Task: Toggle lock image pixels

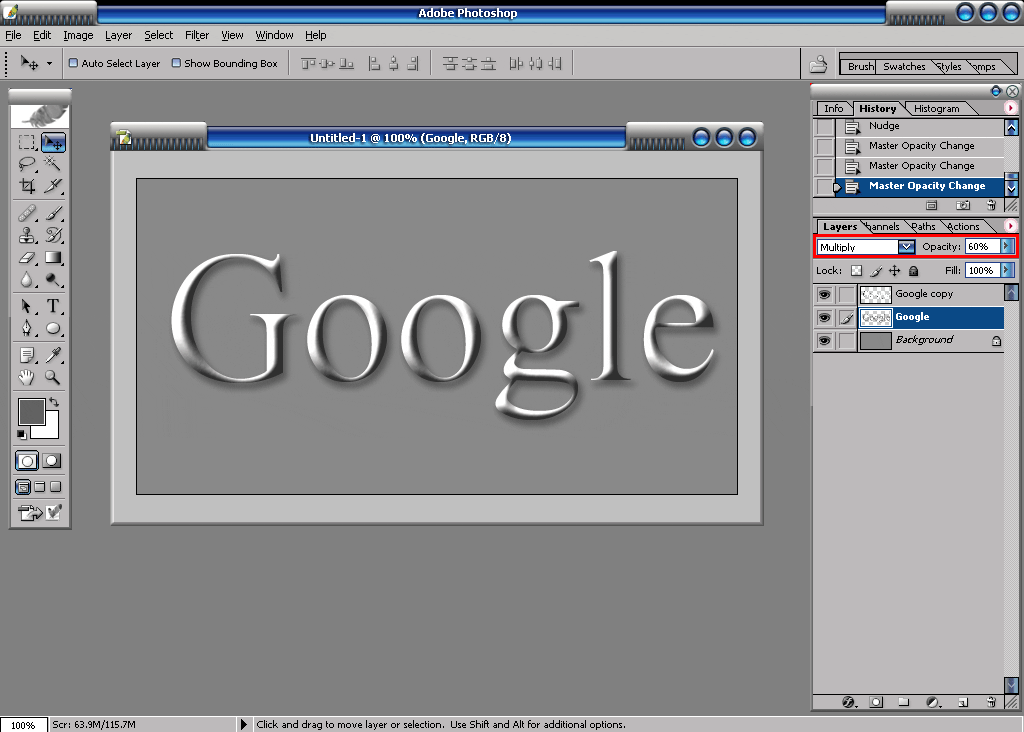Action: click(x=876, y=270)
